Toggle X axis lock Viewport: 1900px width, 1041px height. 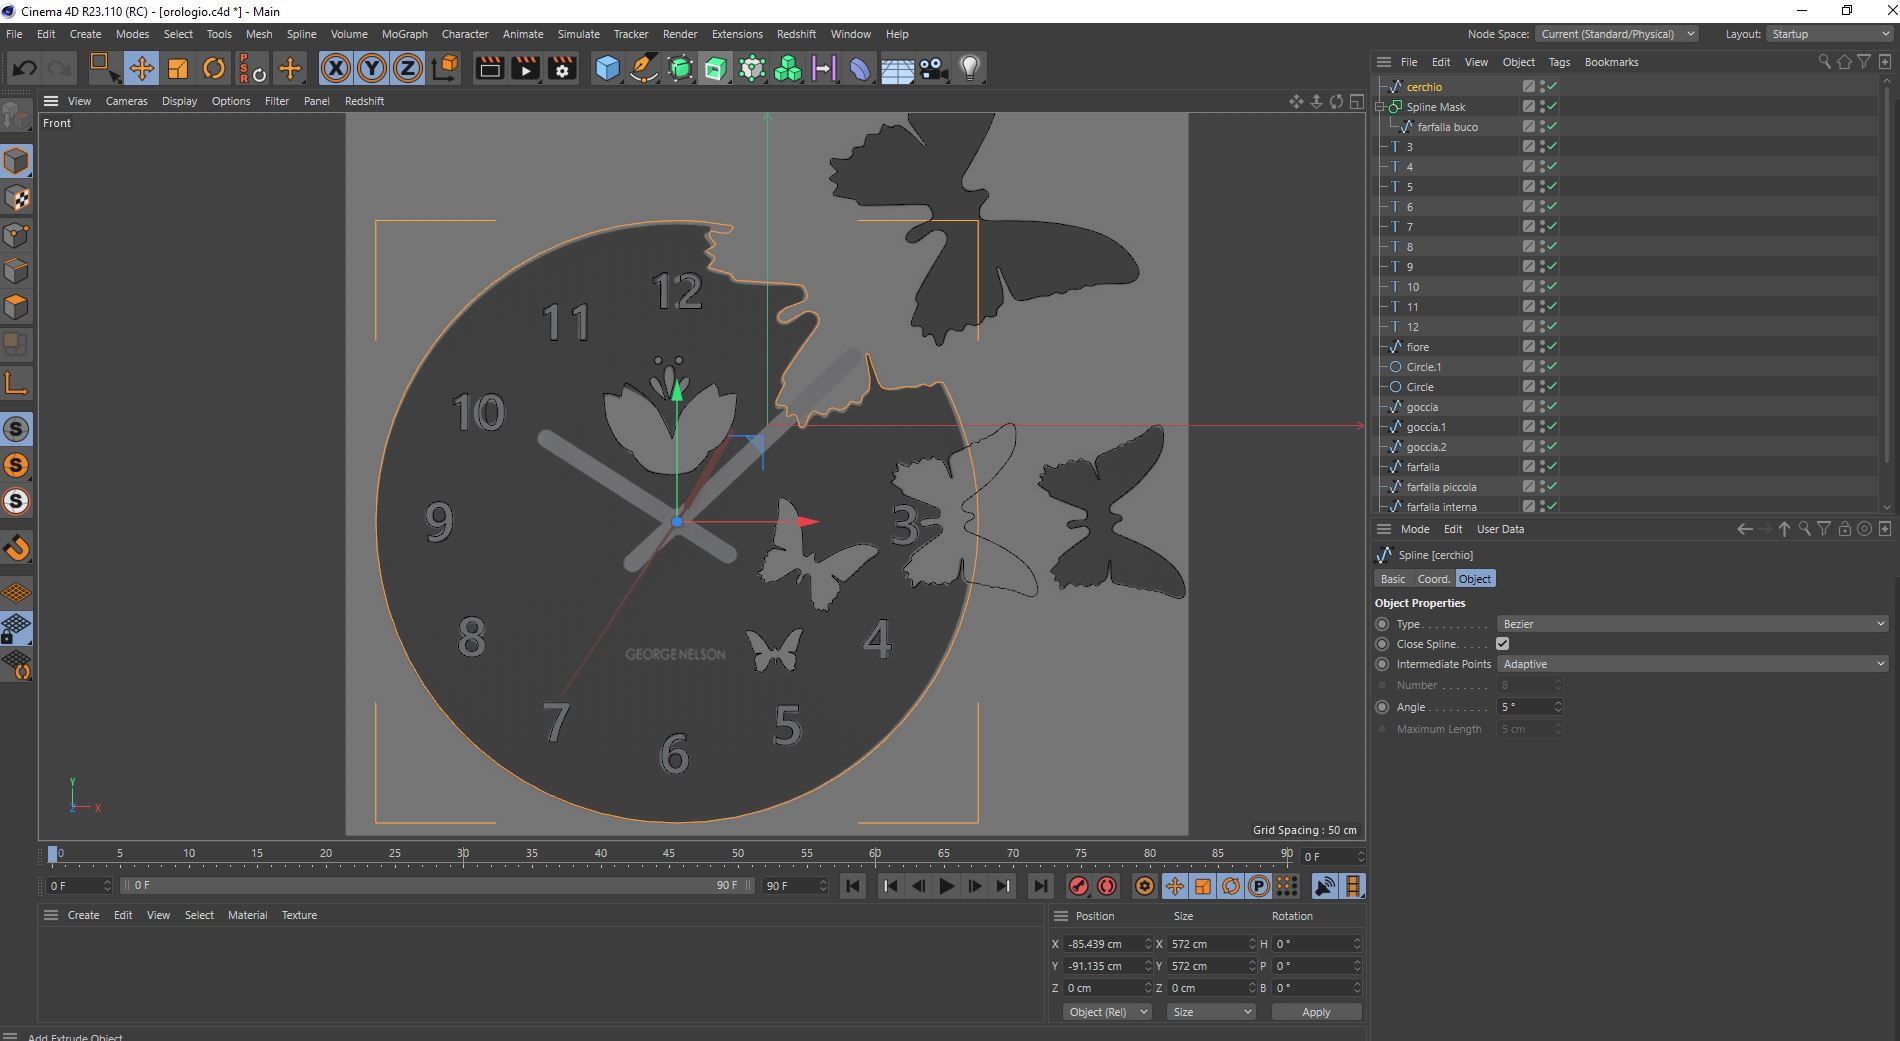[336, 68]
